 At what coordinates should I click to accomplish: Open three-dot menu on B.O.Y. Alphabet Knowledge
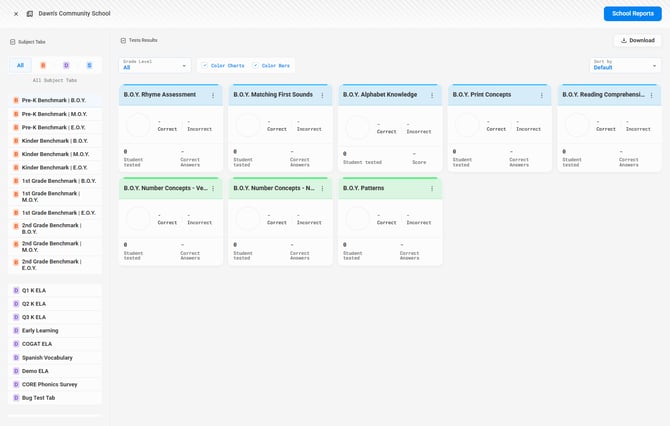coord(432,95)
